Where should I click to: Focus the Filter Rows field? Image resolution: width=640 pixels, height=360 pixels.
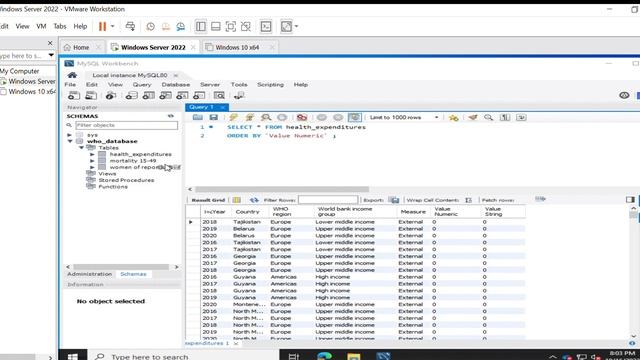click(328, 200)
